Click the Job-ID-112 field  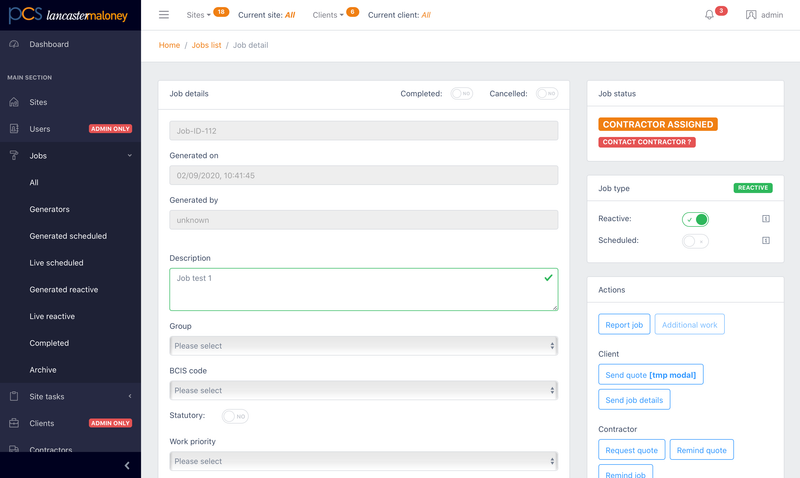click(364, 131)
